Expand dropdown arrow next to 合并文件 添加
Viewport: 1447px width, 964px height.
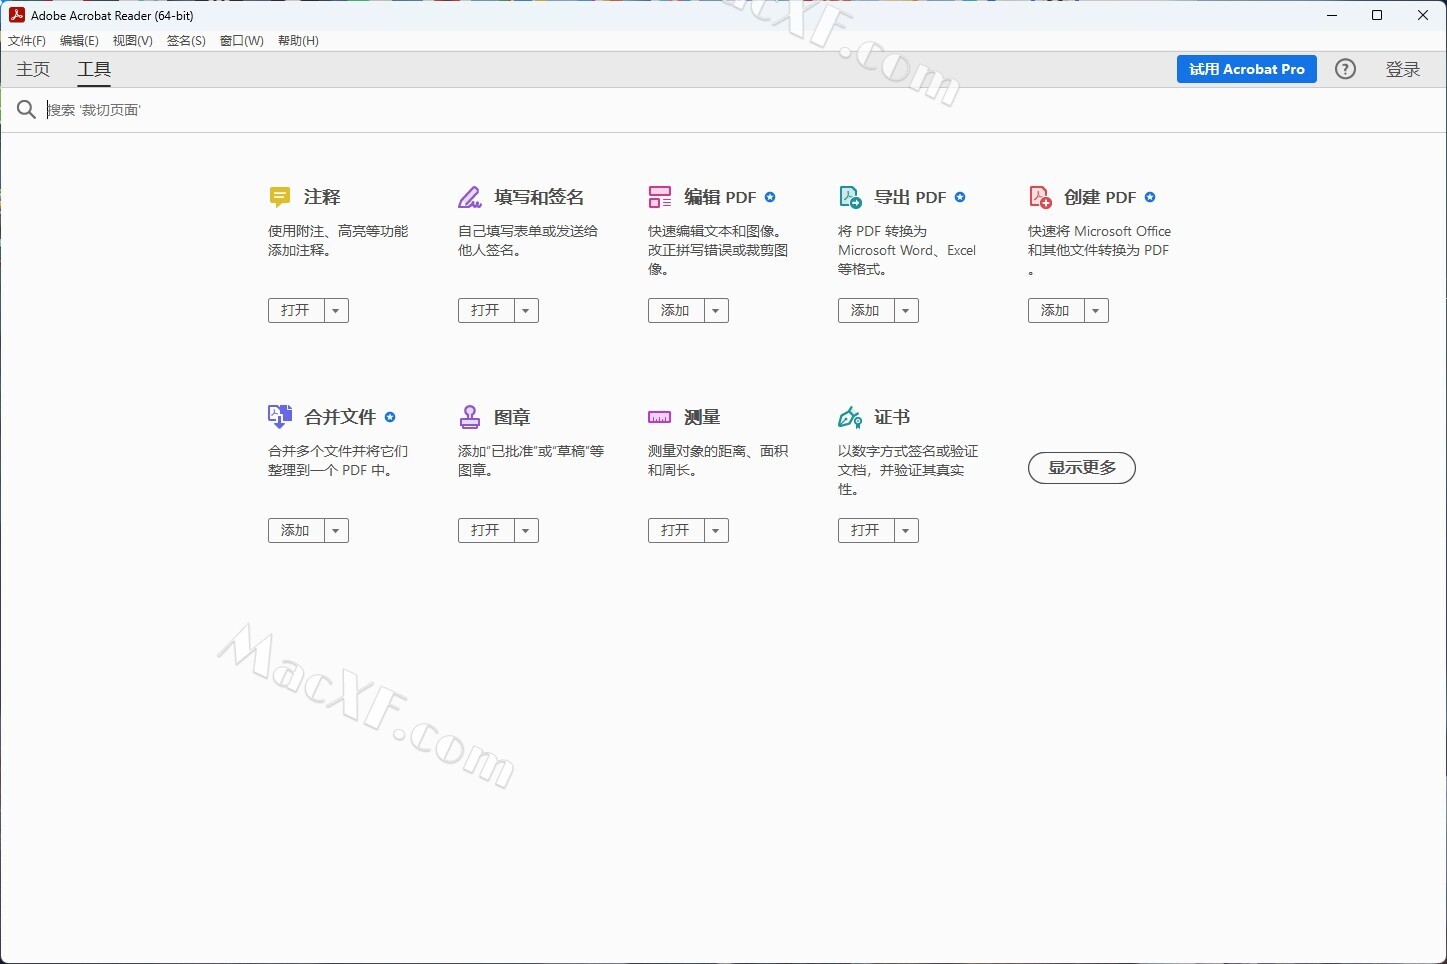[336, 531]
